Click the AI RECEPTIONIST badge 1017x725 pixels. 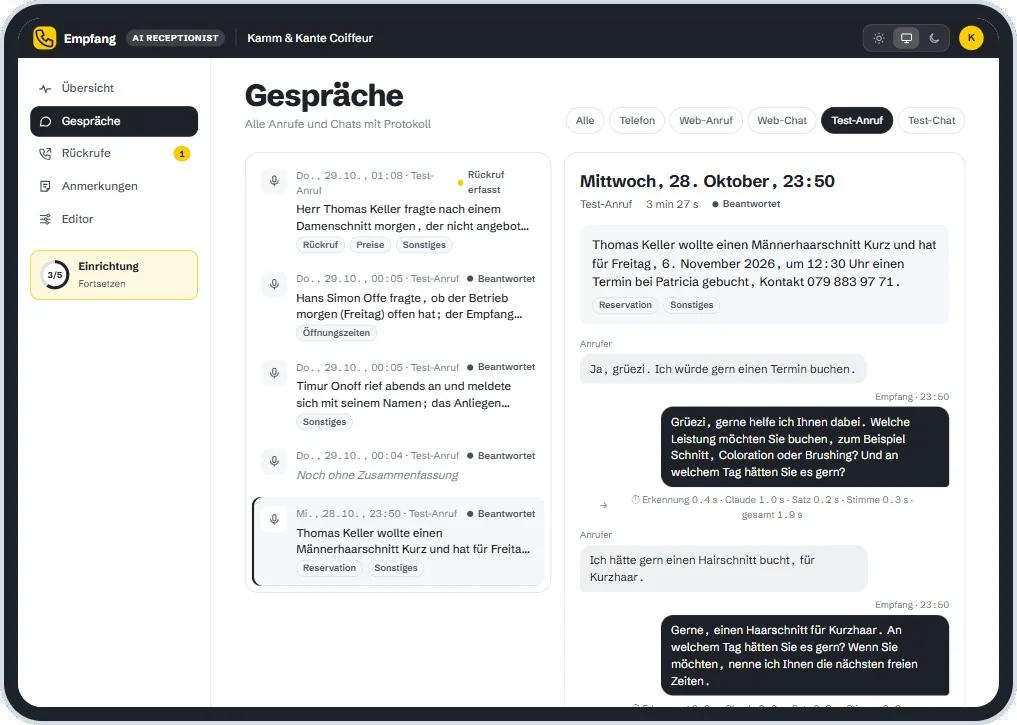175,38
